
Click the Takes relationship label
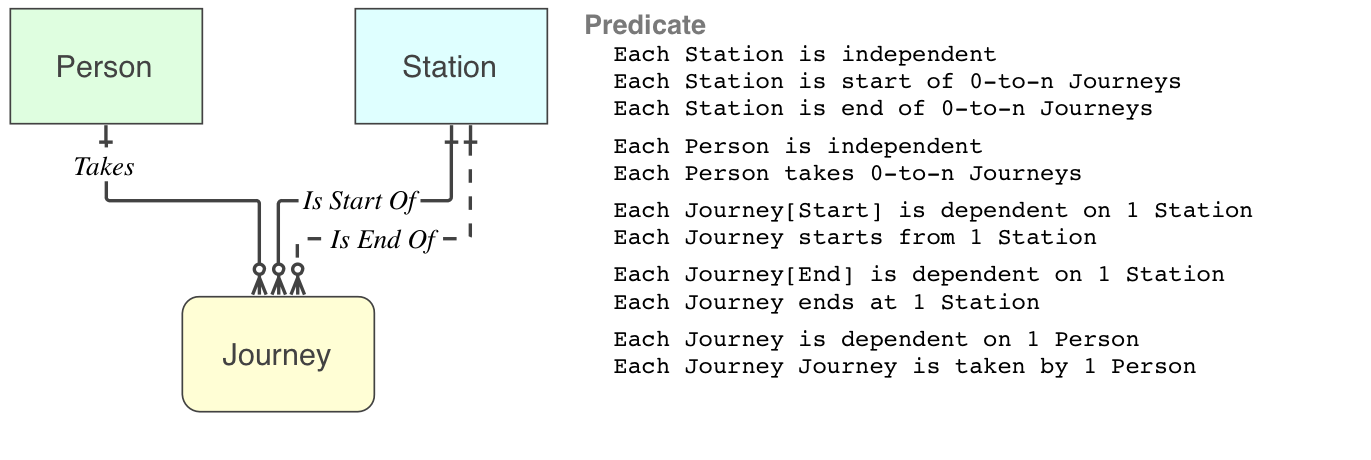(104, 166)
